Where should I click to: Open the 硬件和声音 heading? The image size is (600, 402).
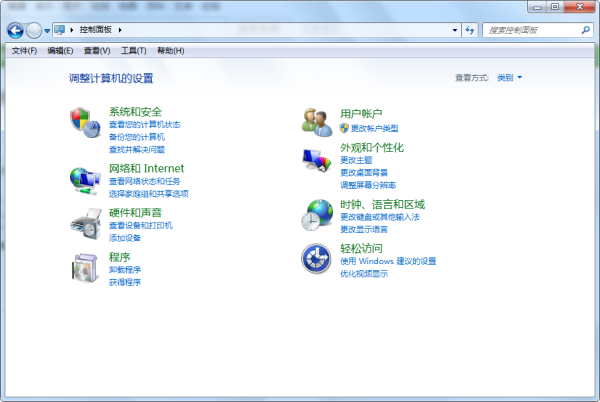click(135, 213)
